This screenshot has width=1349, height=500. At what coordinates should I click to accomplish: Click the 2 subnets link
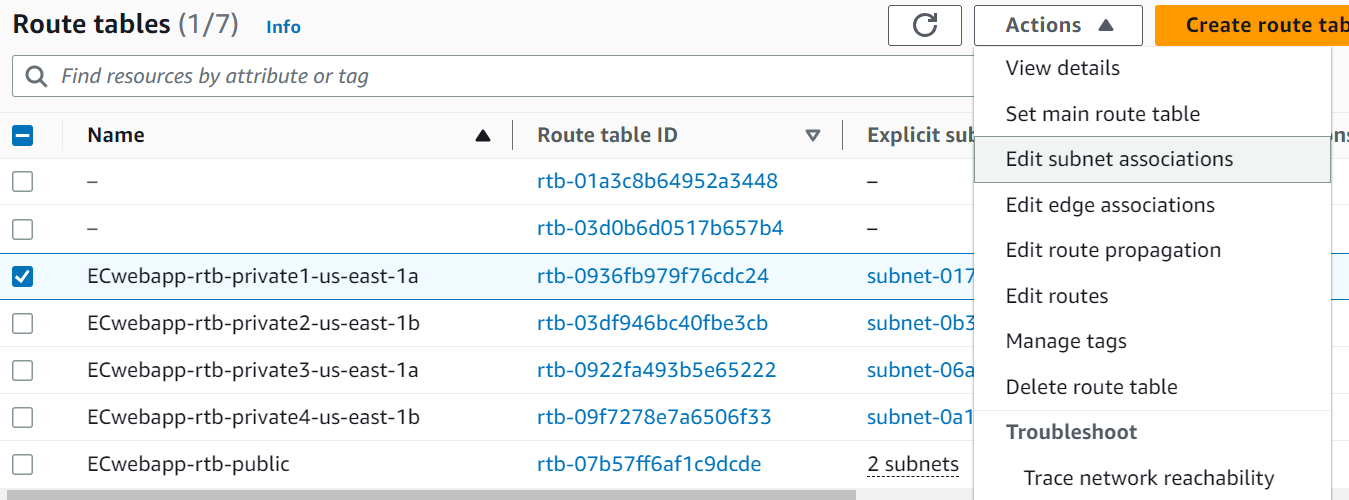click(x=912, y=465)
